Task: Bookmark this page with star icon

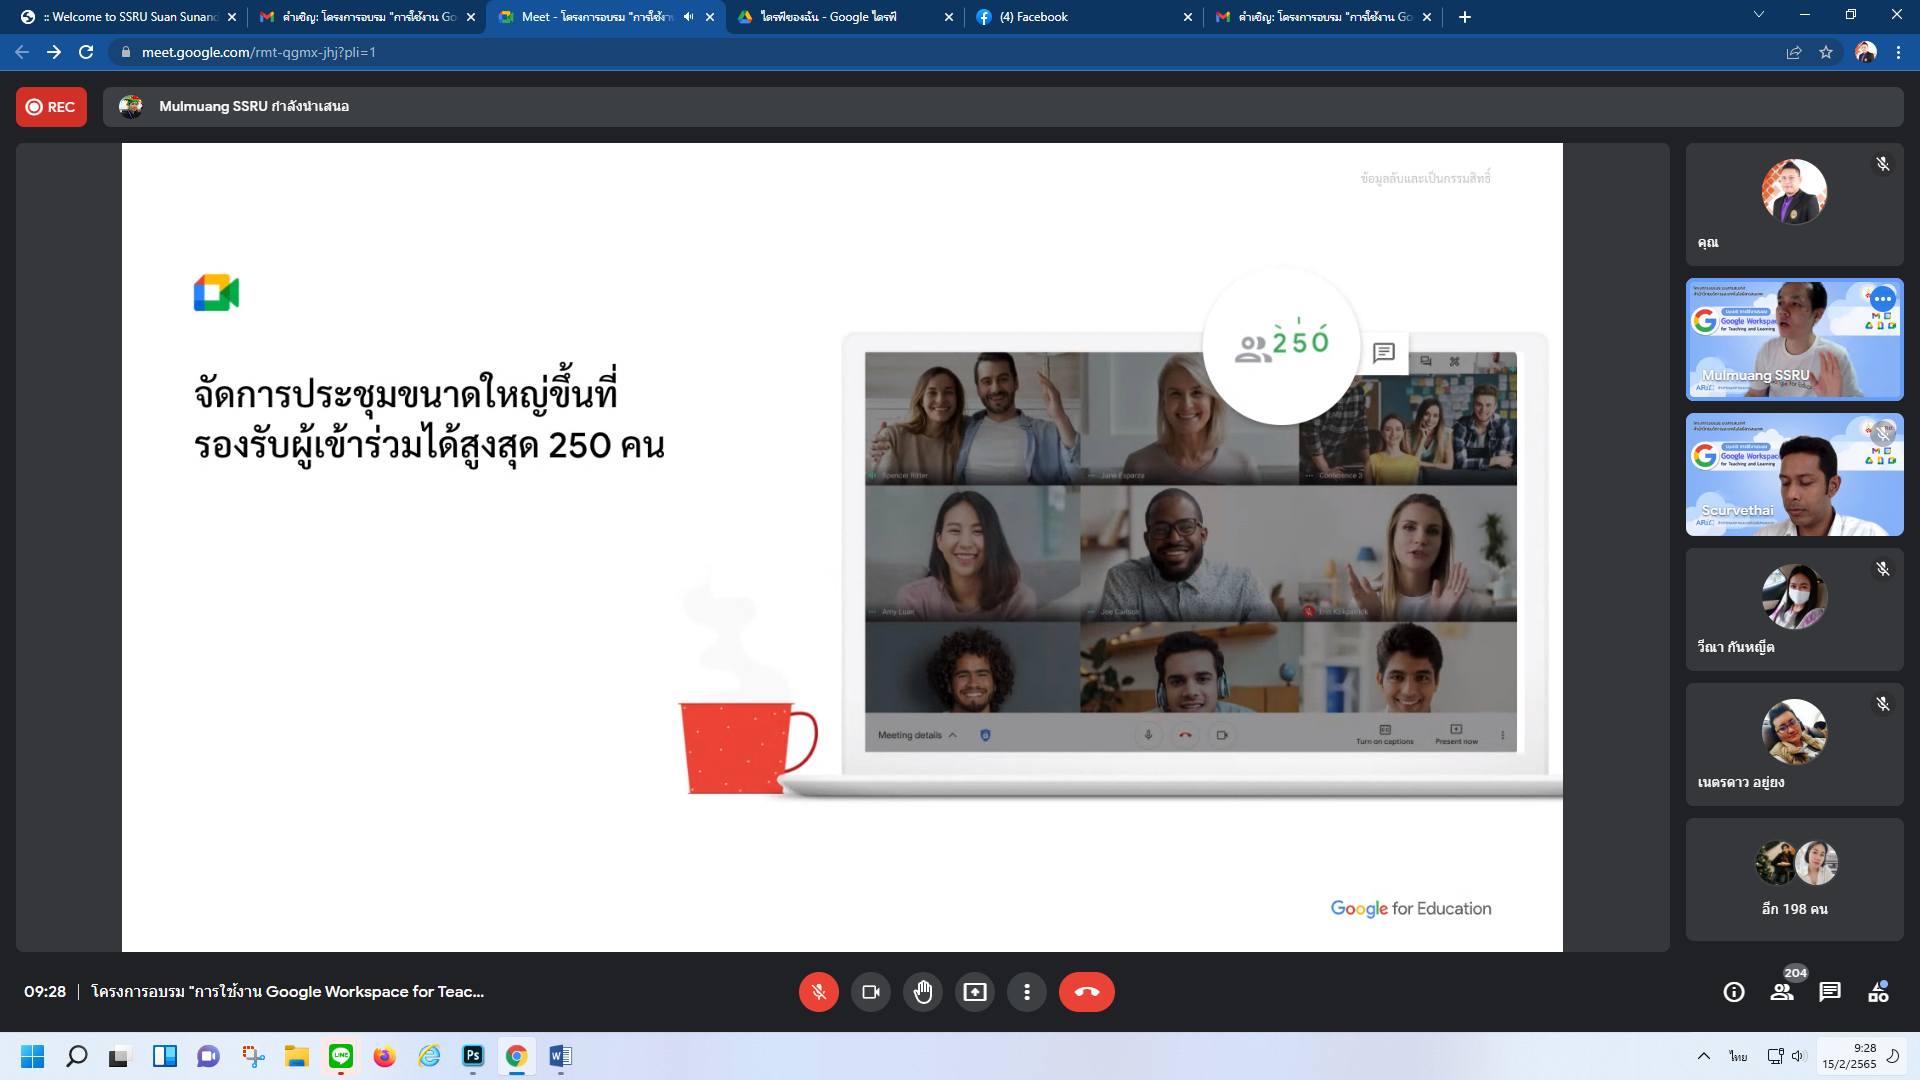Action: click(x=1826, y=52)
